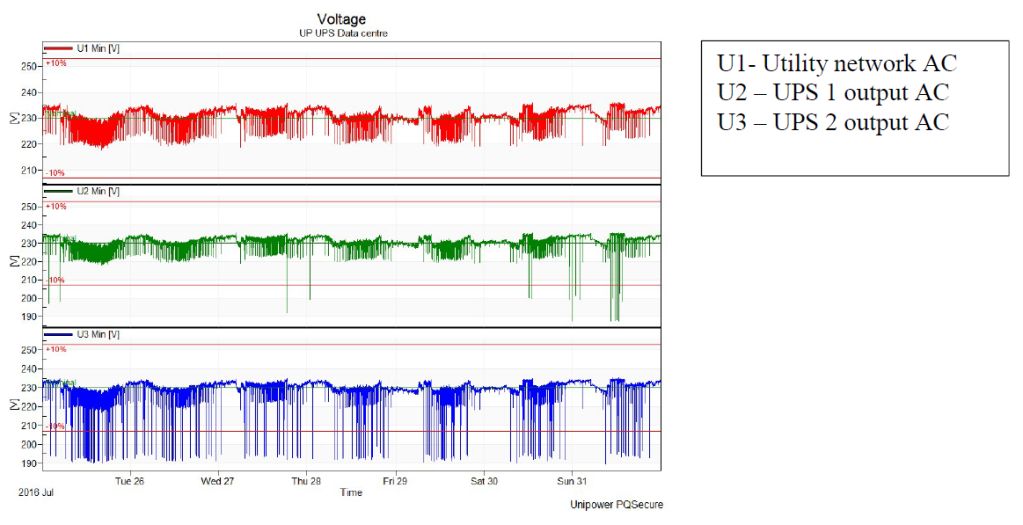Screen dimensions: 1023x525
Task: Click the "-10%" label in the U2 chart
Action: (55, 280)
